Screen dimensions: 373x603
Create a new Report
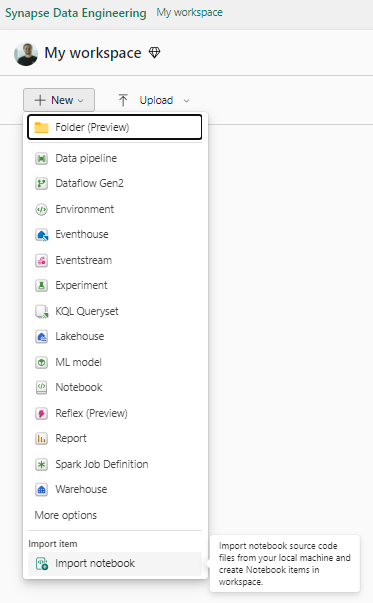click(x=115, y=438)
